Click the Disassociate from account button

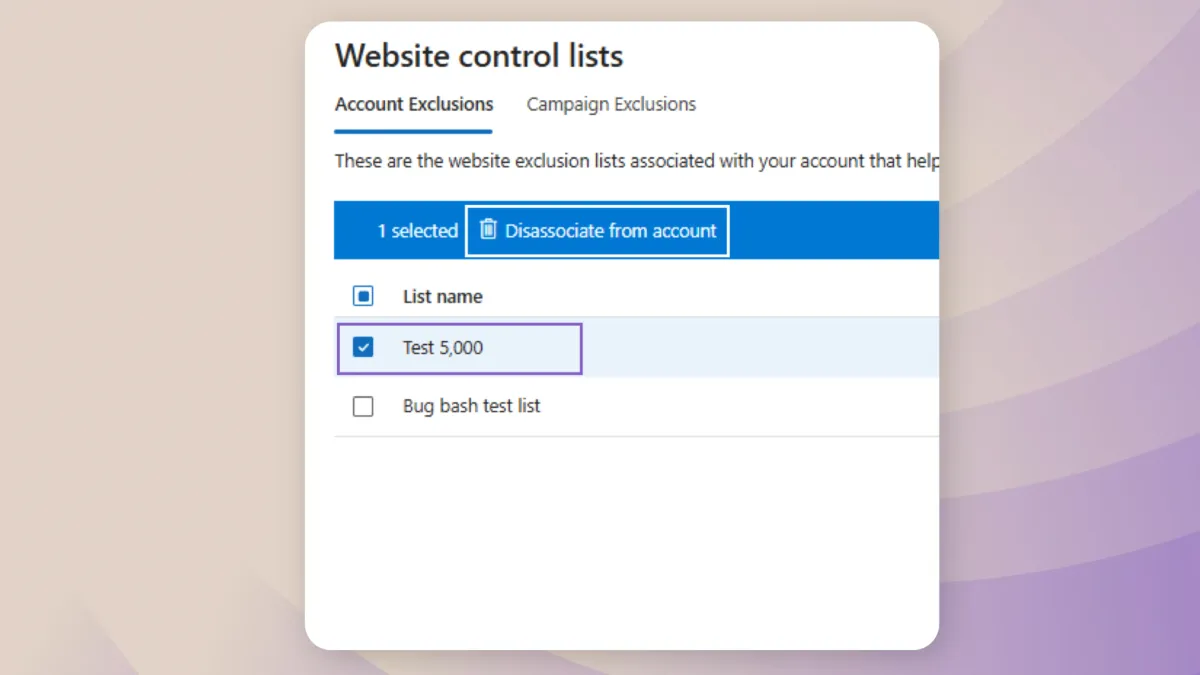[597, 230]
